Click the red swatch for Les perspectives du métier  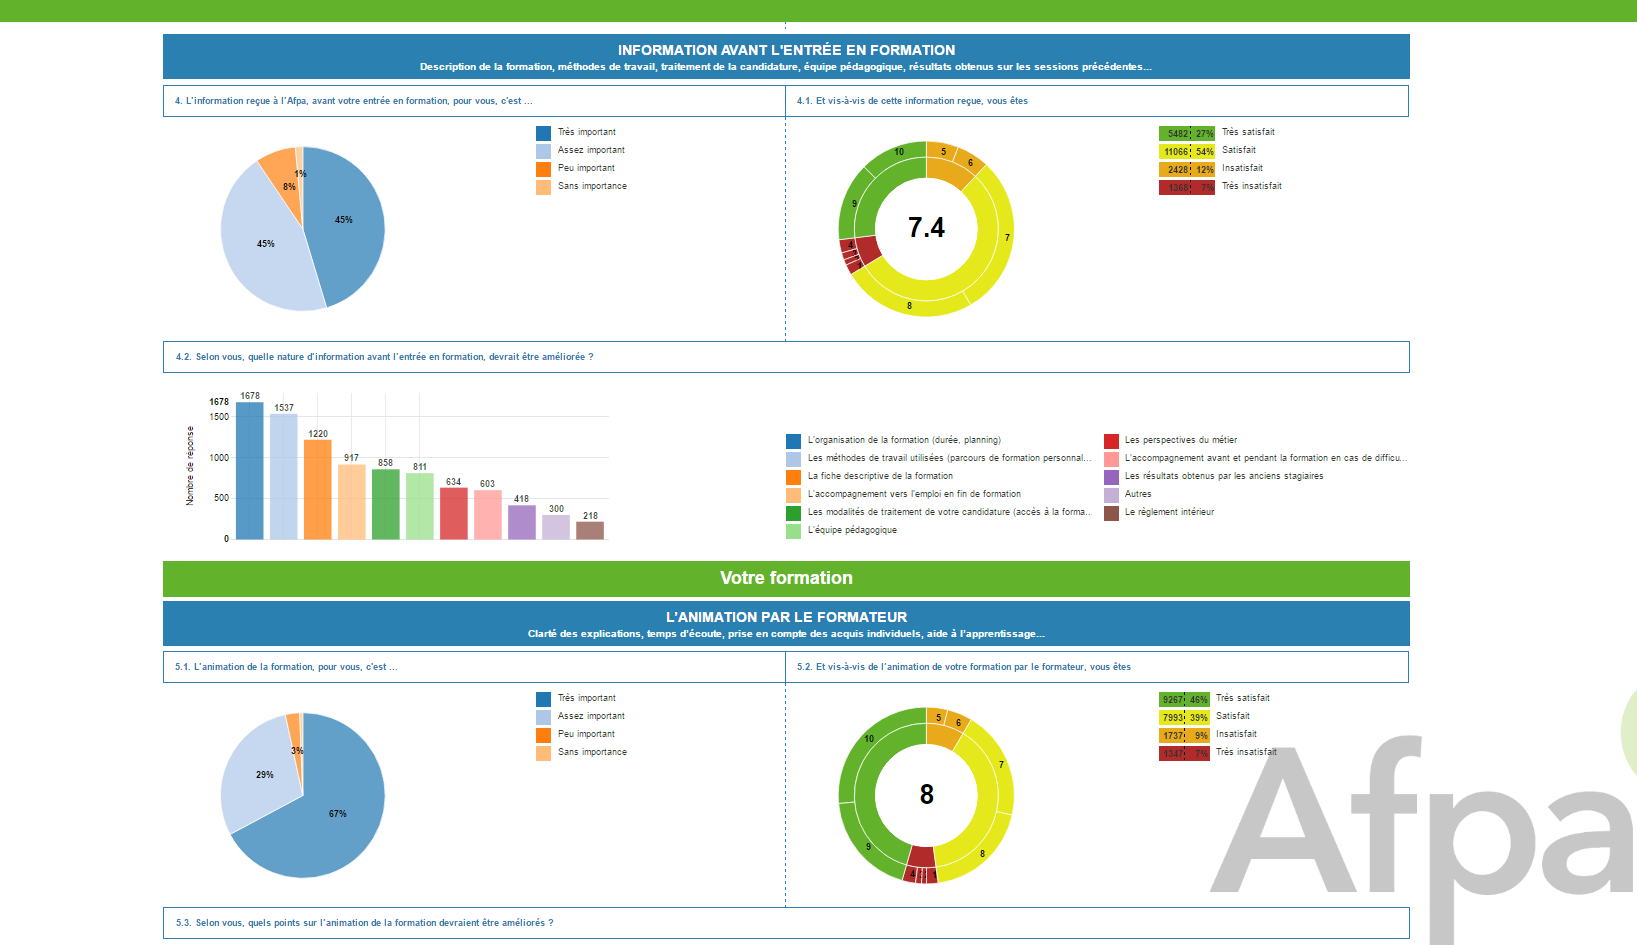pyautogui.click(x=1111, y=441)
